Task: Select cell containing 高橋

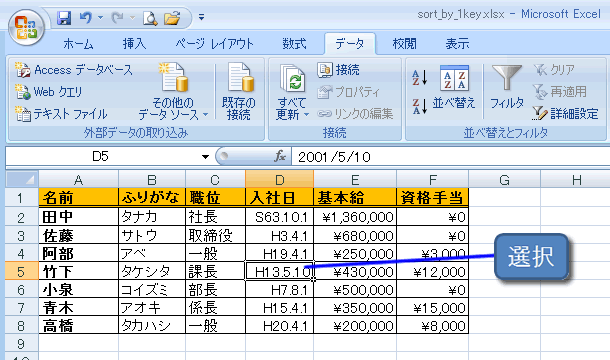Action: 79,325
